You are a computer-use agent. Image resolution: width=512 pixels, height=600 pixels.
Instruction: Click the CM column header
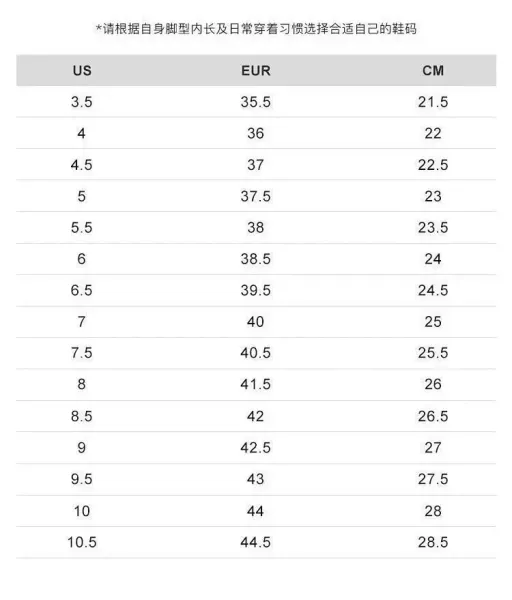coord(433,71)
